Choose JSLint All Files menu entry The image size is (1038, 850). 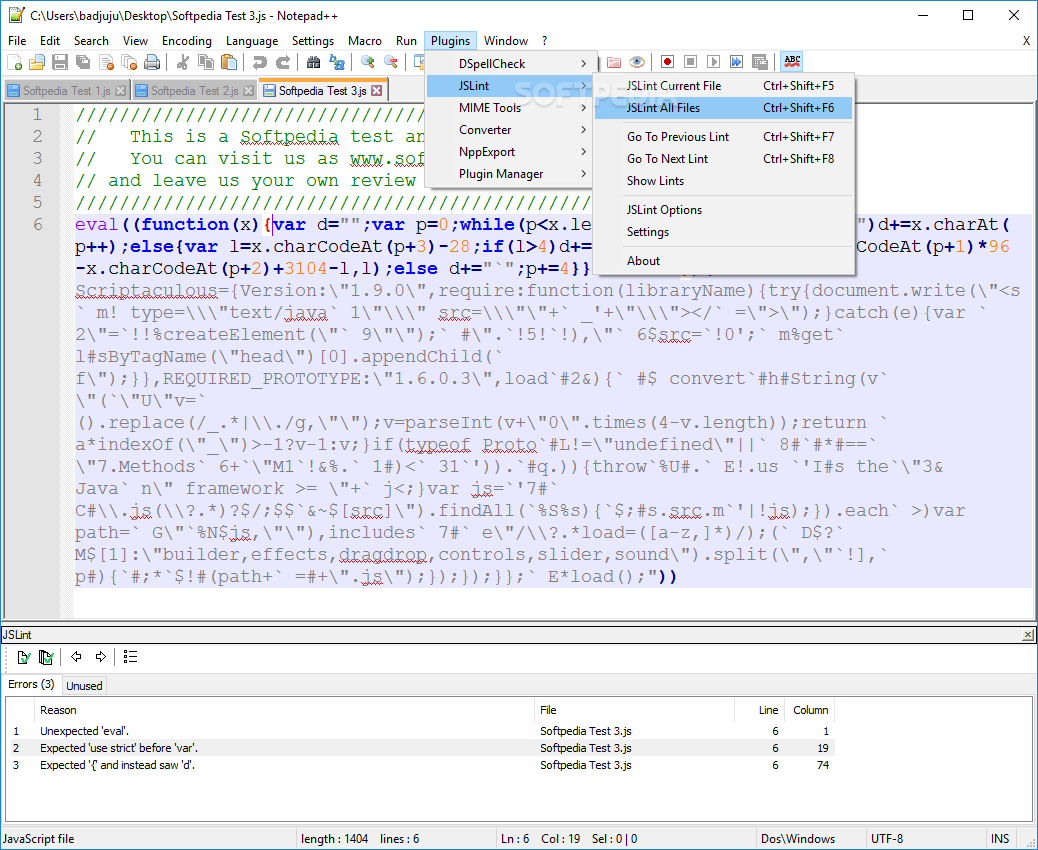724,108
